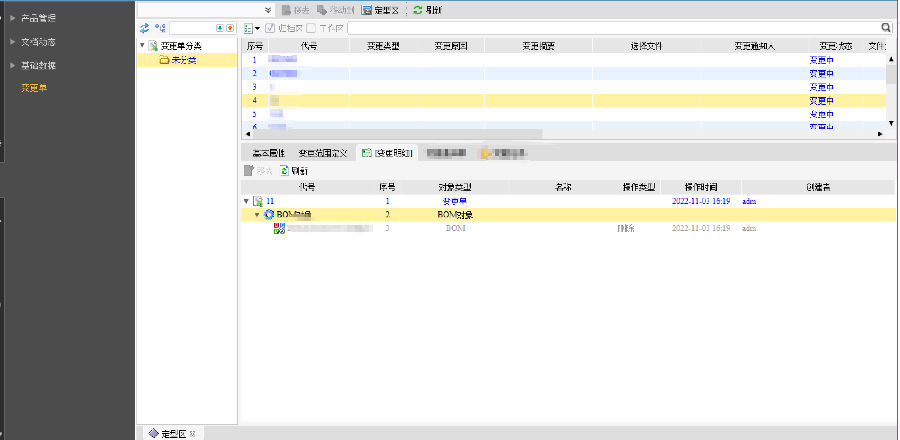Click the refresh icon in top toolbar
This screenshot has width=900, height=440.
click(x=418, y=9)
